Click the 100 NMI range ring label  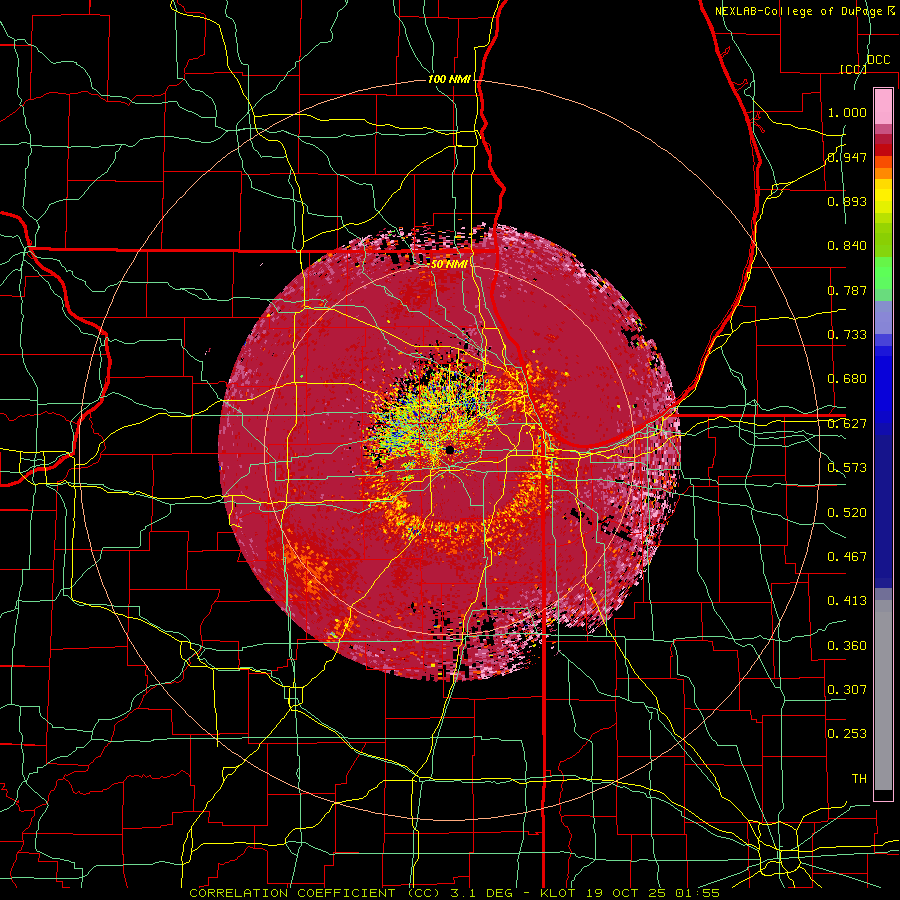pos(449,79)
